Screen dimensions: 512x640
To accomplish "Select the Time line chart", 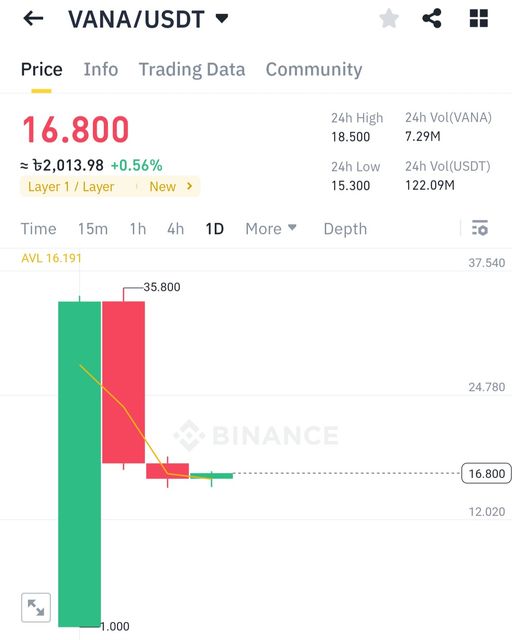I will coord(38,229).
